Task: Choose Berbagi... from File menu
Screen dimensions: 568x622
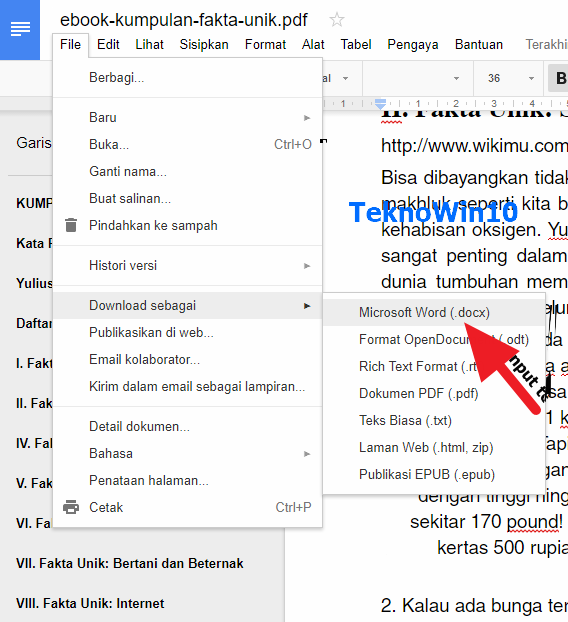Action: [187, 77]
